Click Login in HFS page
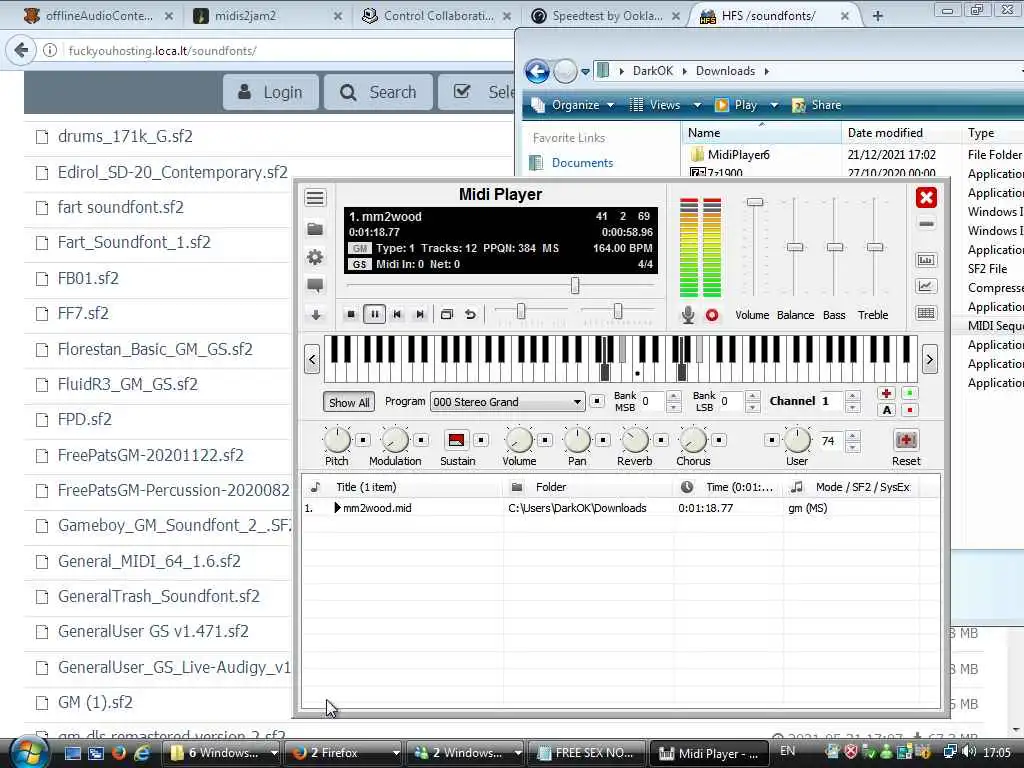The image size is (1024, 768). pyautogui.click(x=270, y=92)
